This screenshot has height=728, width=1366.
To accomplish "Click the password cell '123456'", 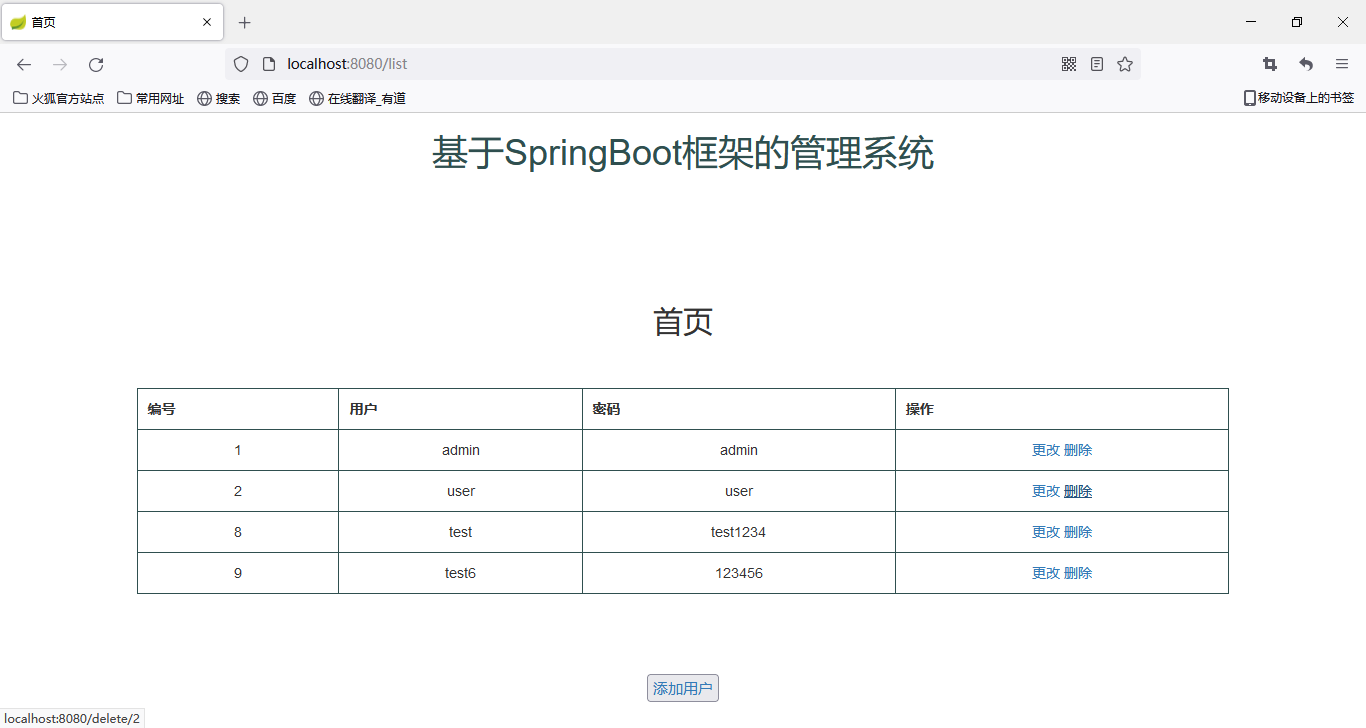I will click(739, 573).
